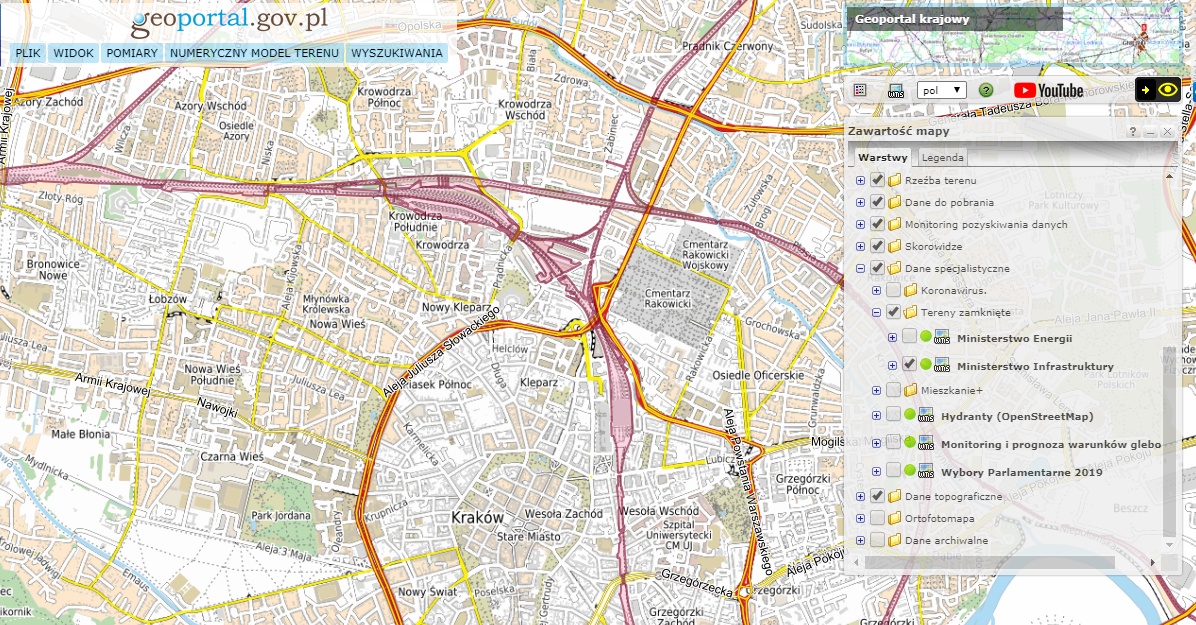Open the POMIARY menu
The image size is (1196, 625).
132,53
